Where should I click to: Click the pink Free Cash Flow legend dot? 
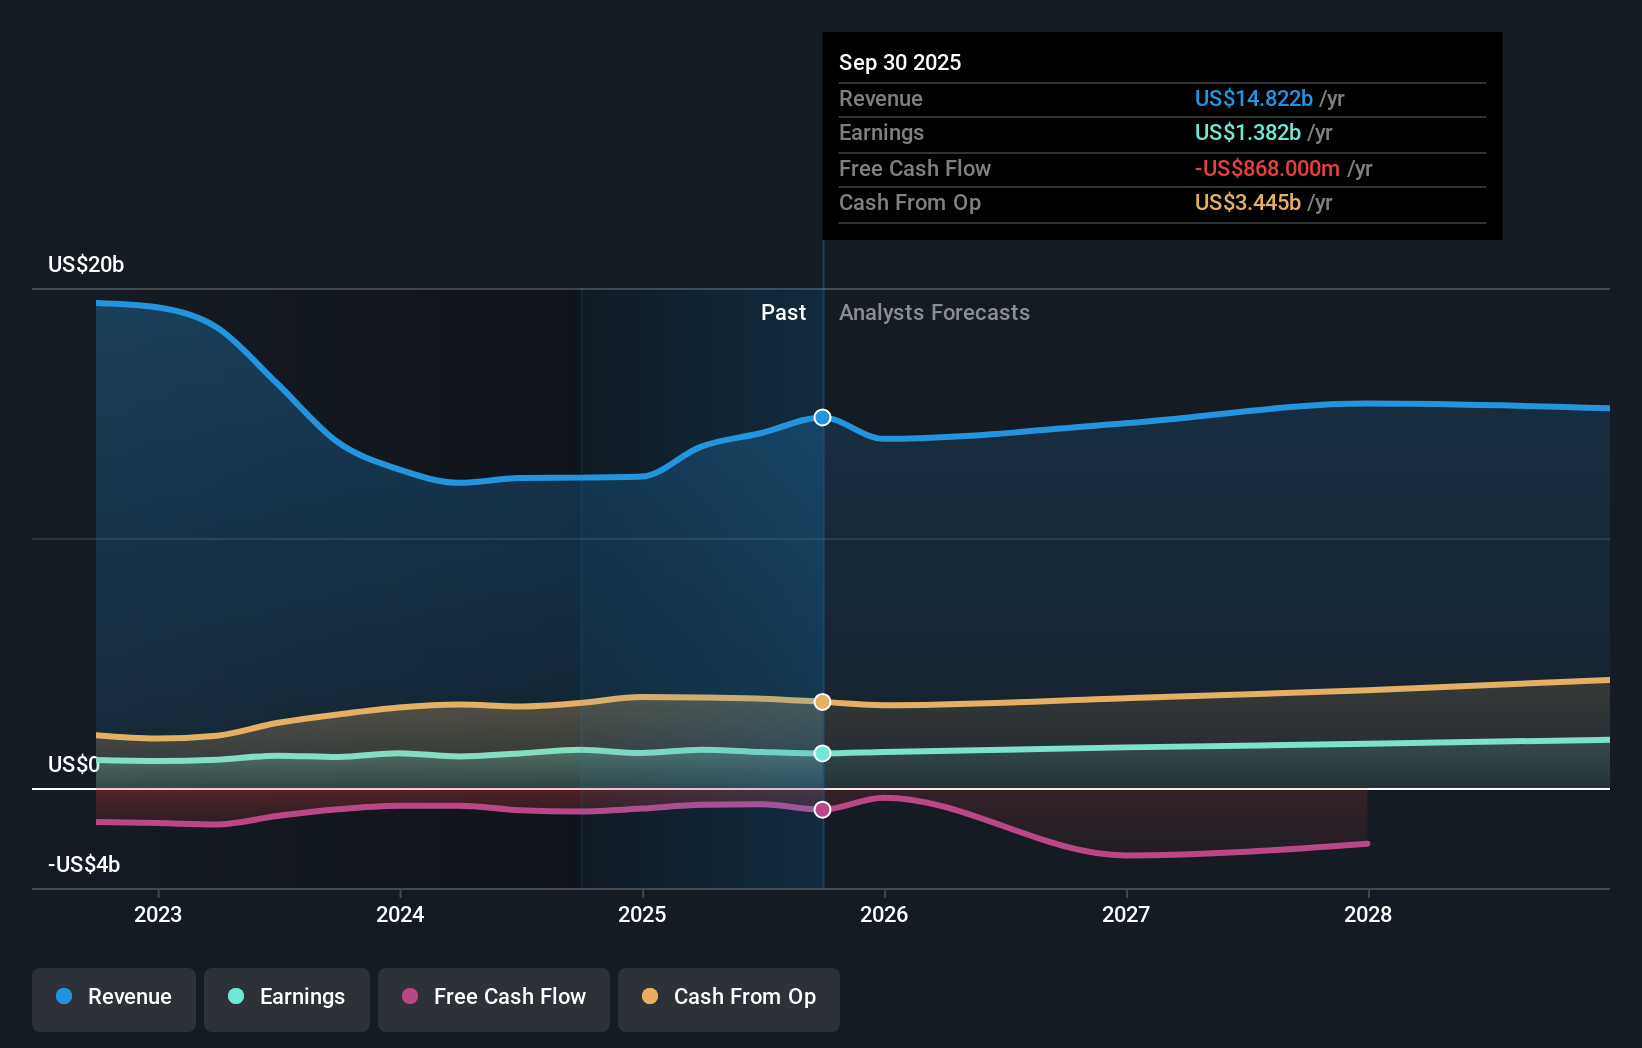tap(410, 997)
